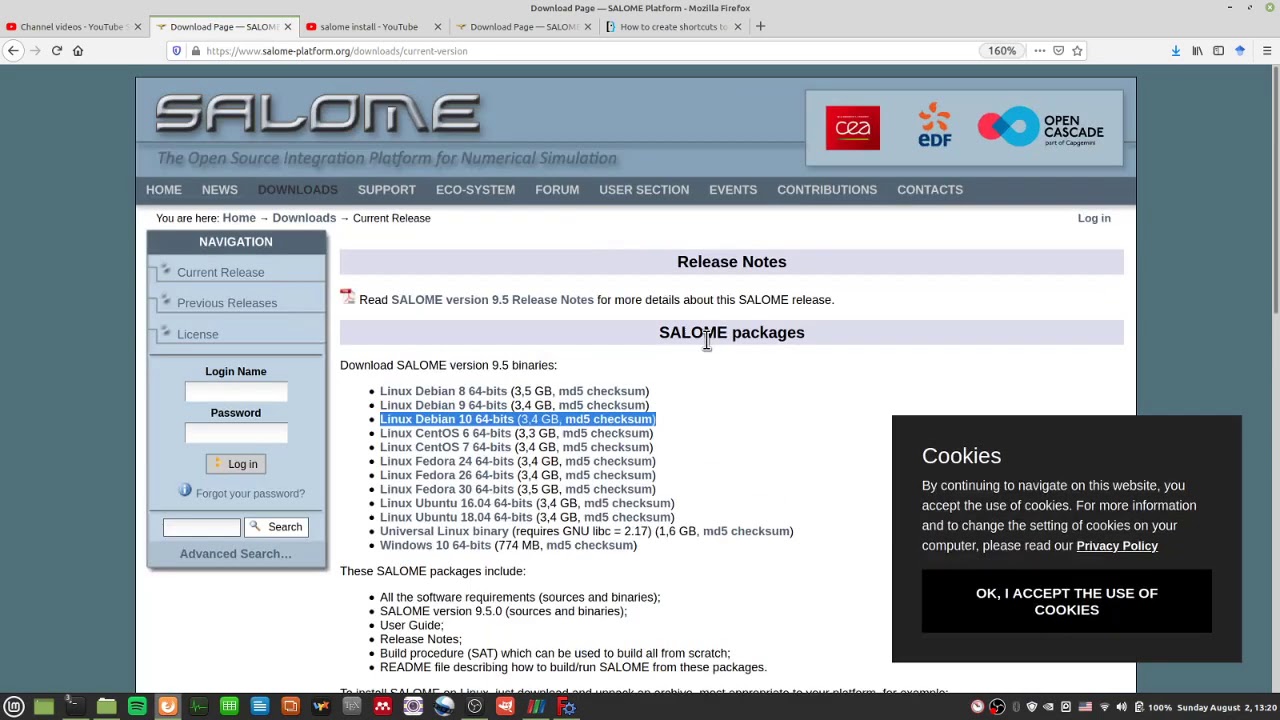Go back to previous page arrow
The image size is (1280, 720).
[14, 51]
